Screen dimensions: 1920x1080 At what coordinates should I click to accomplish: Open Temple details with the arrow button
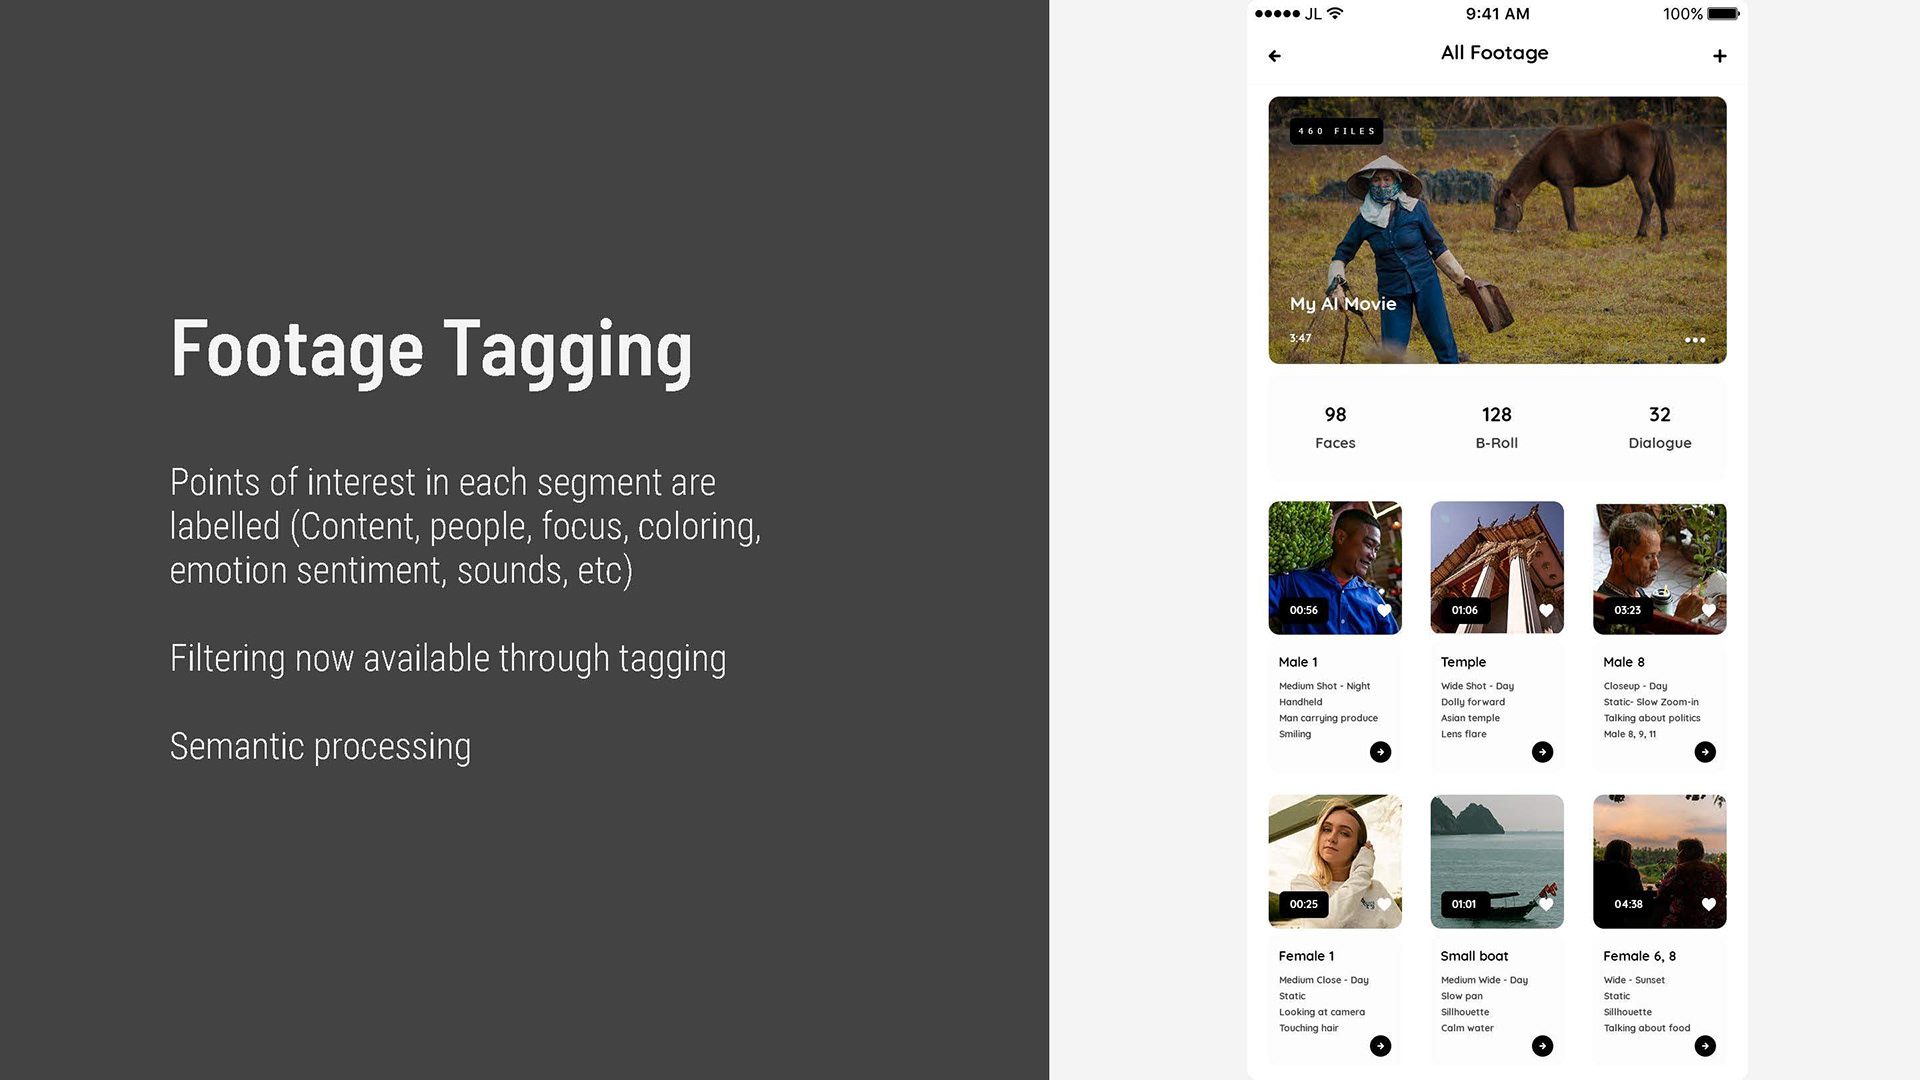(1542, 752)
